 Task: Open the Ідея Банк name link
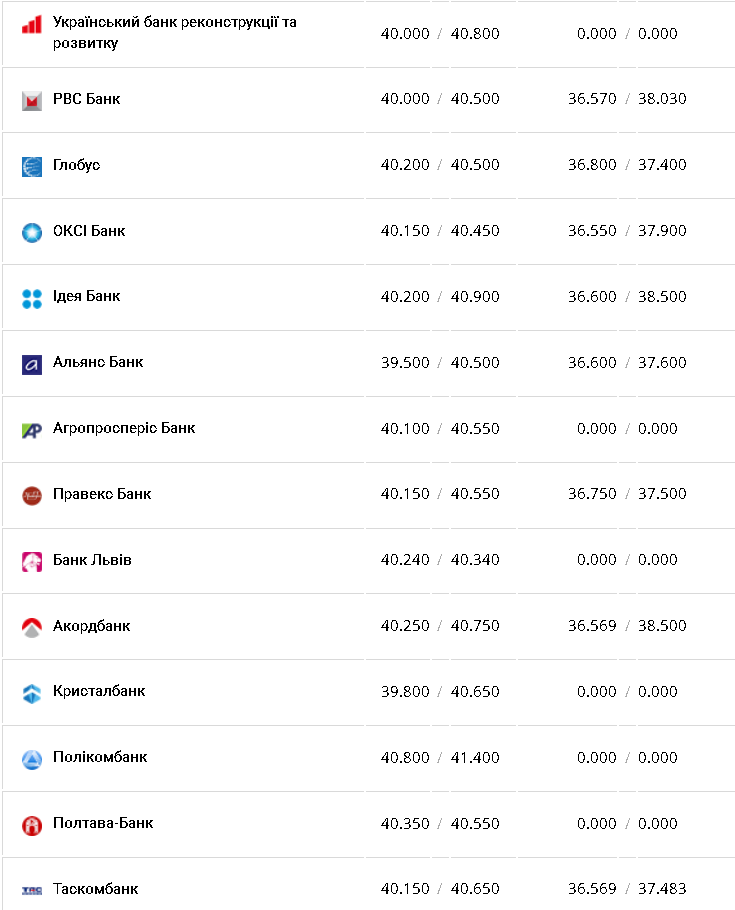[x=86, y=296]
